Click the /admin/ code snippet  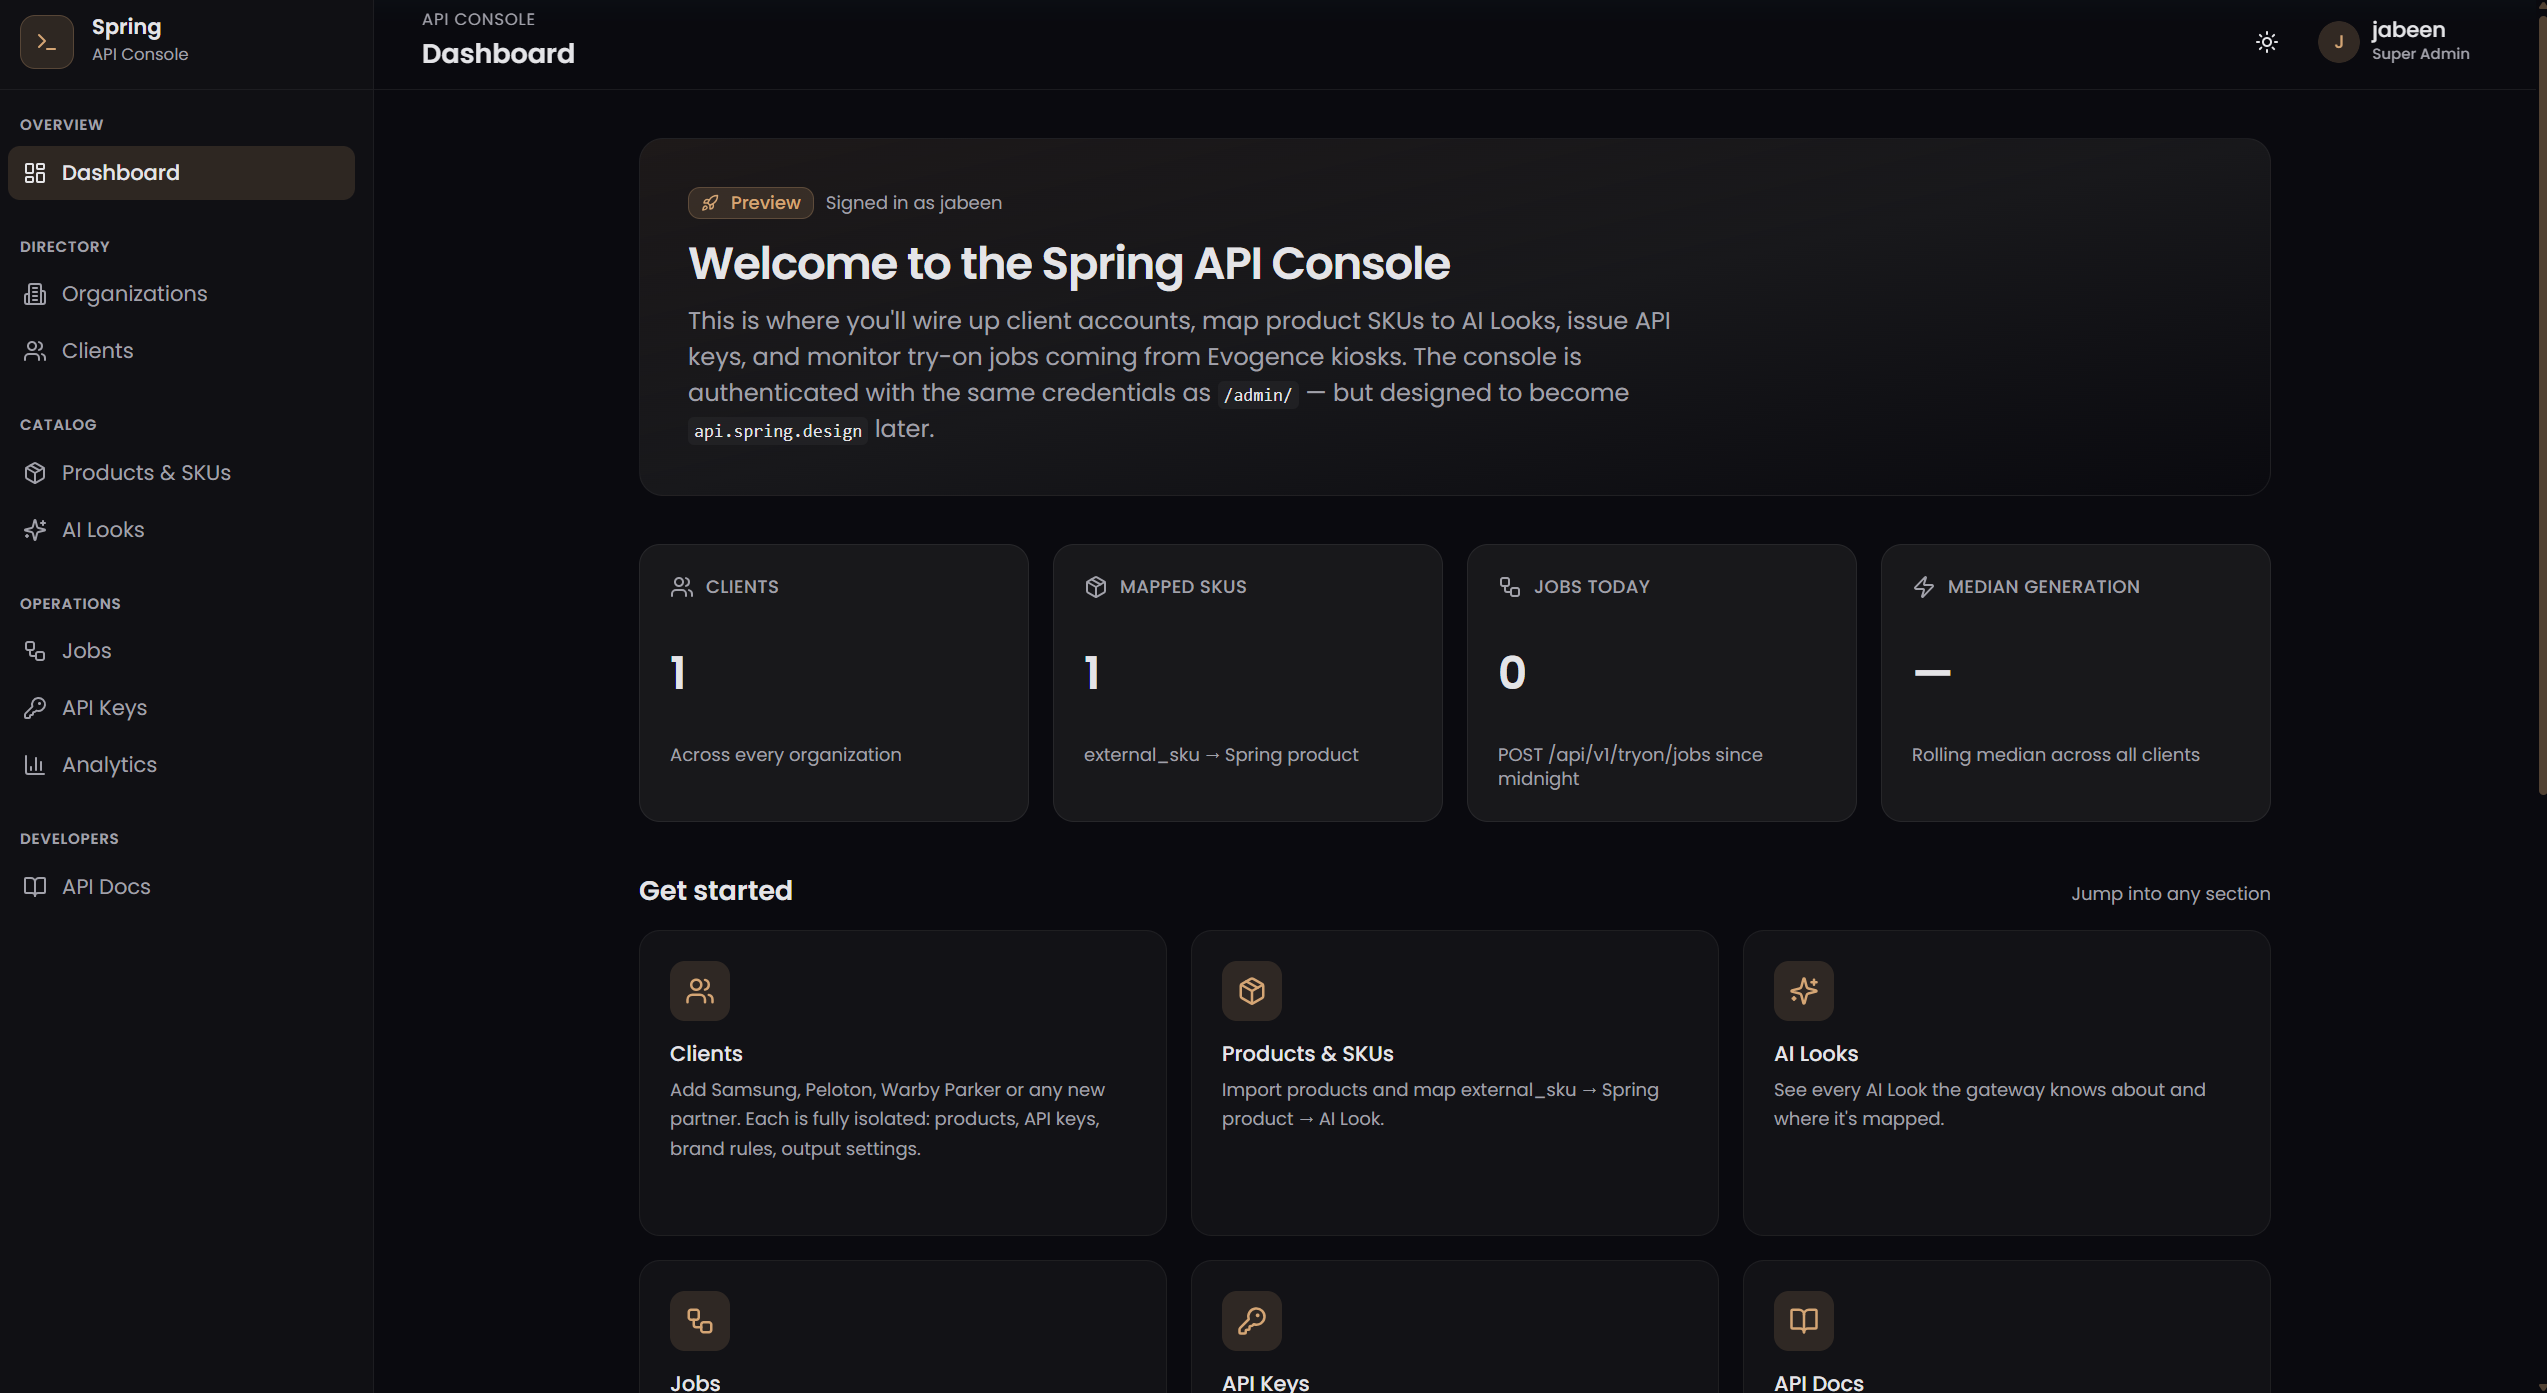[x=1258, y=395]
